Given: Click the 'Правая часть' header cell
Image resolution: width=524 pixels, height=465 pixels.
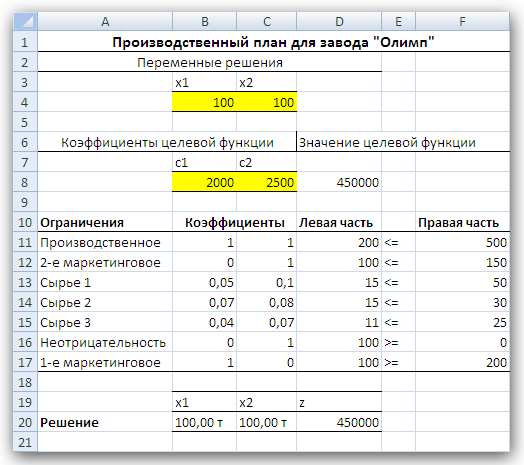Looking at the screenshot, I should click(463, 222).
